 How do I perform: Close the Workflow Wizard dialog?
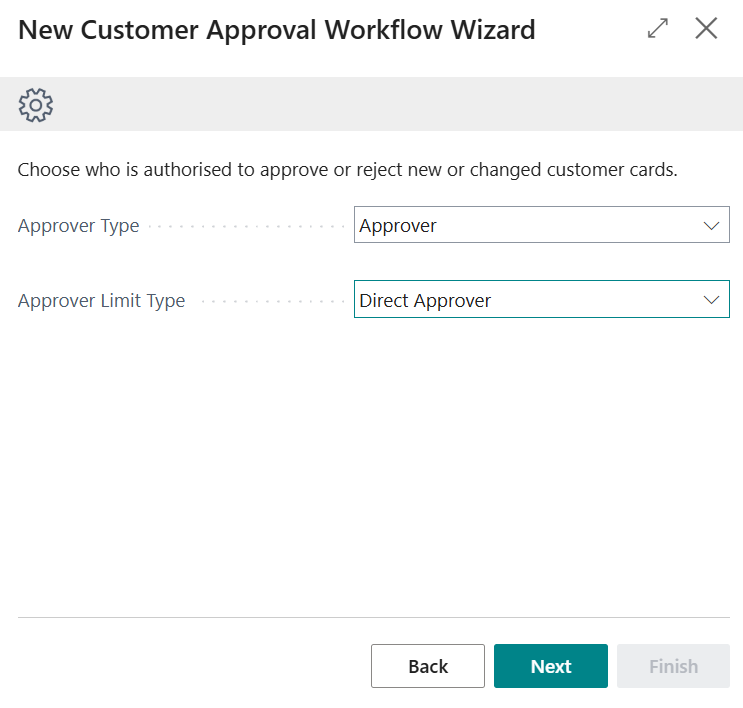pos(706,29)
